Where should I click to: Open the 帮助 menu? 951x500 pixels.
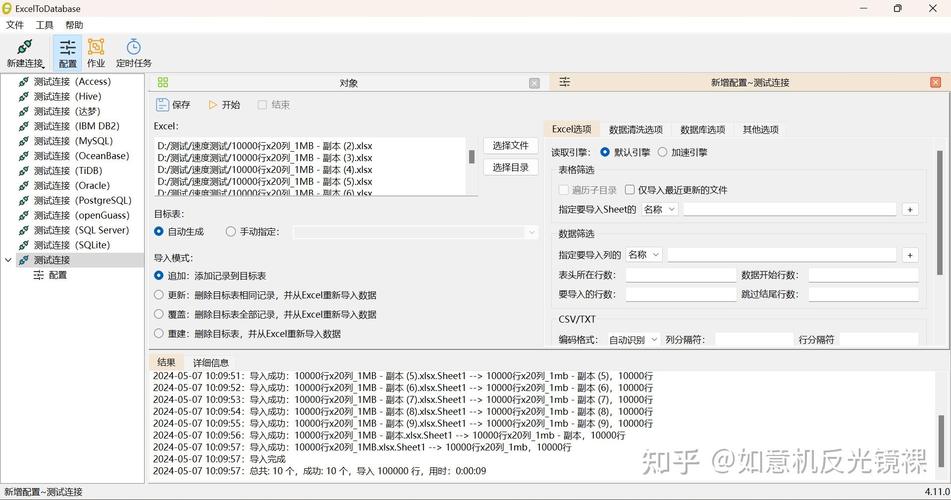74,25
